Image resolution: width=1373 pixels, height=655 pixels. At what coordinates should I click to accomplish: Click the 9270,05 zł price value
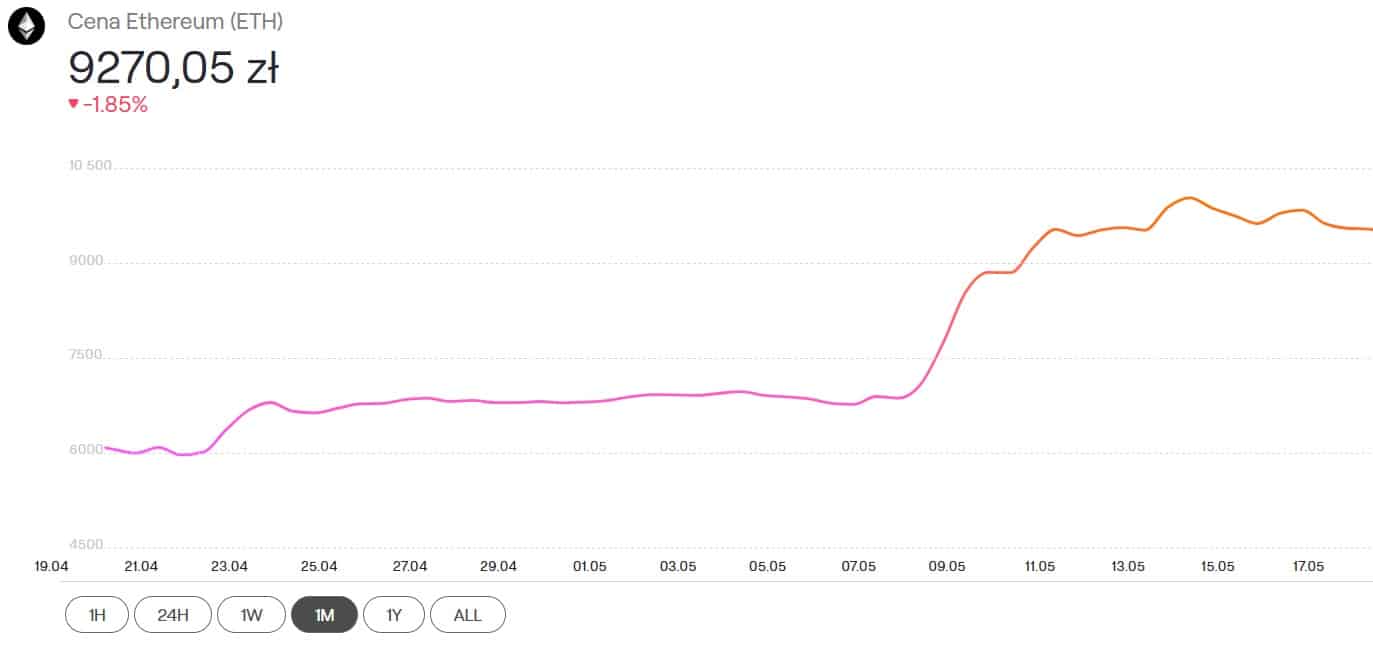point(173,67)
